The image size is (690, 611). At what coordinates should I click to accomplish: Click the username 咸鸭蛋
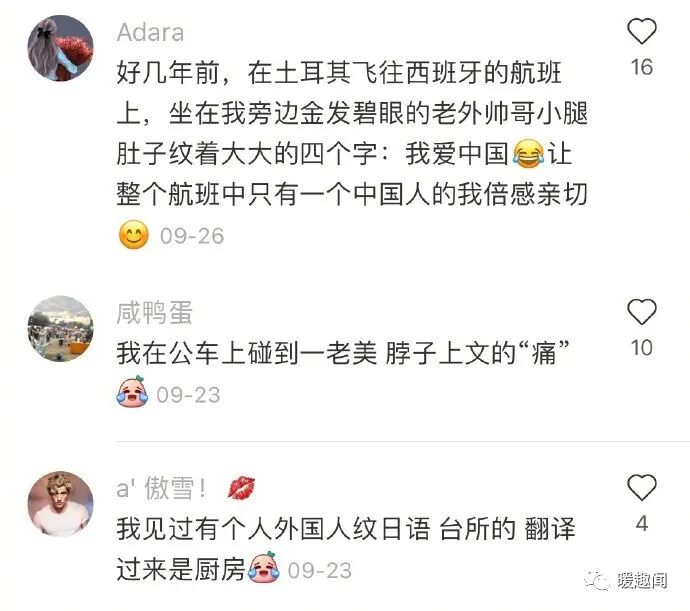click(x=154, y=313)
